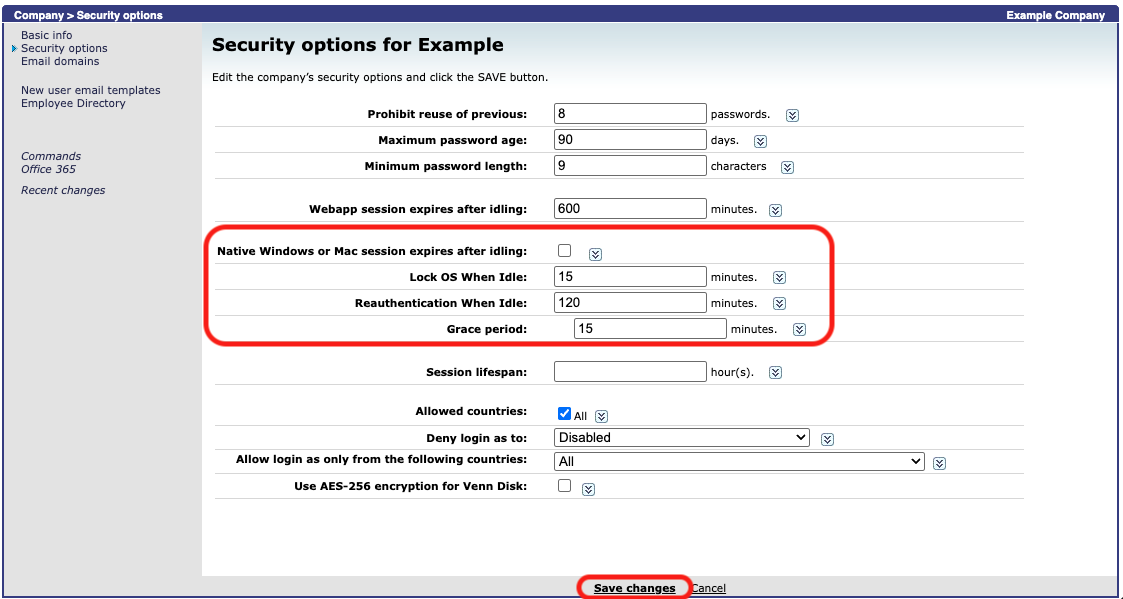The height and width of the screenshot is (599, 1123).
Task: Open help beside the Deny login dropdown
Action: 827,438
